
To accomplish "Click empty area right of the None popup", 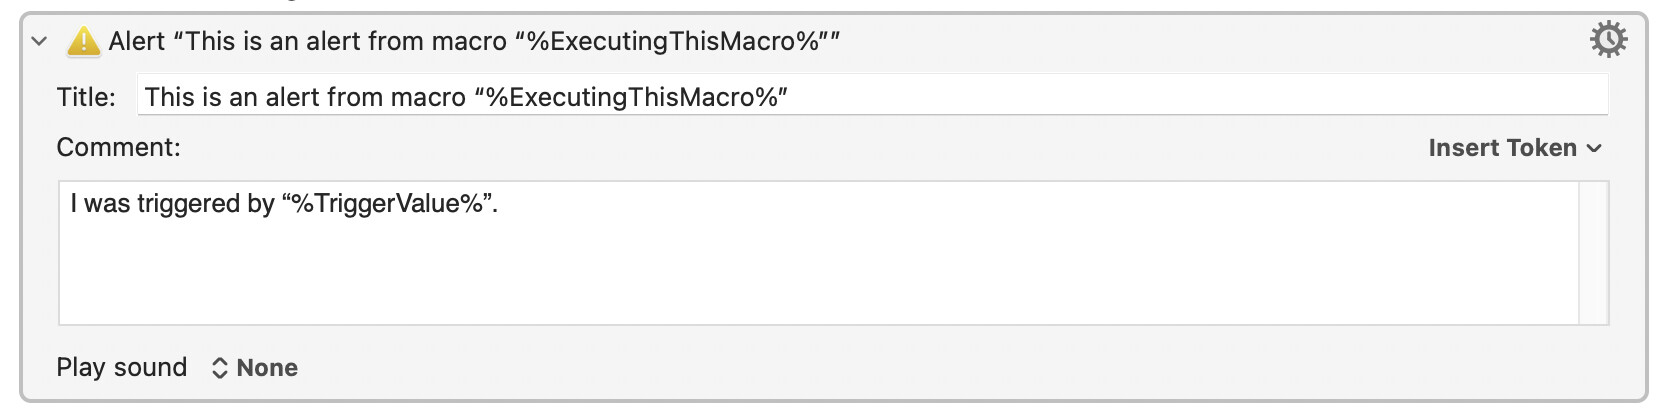I will point(800,368).
